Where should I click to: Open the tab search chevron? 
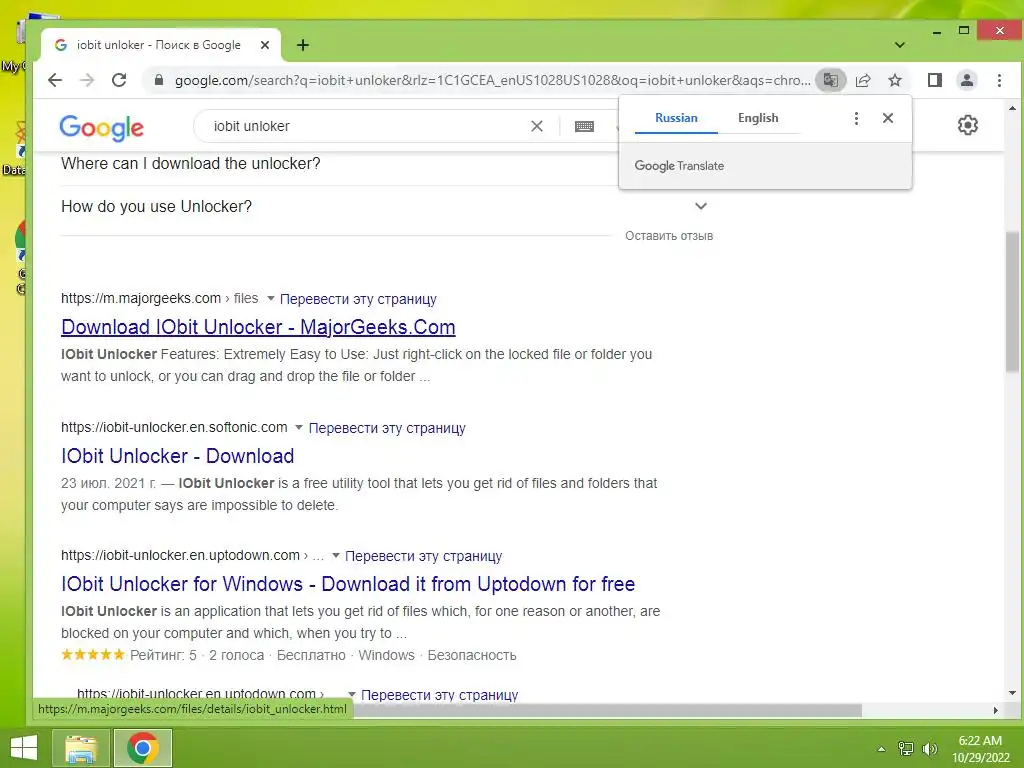click(x=899, y=45)
